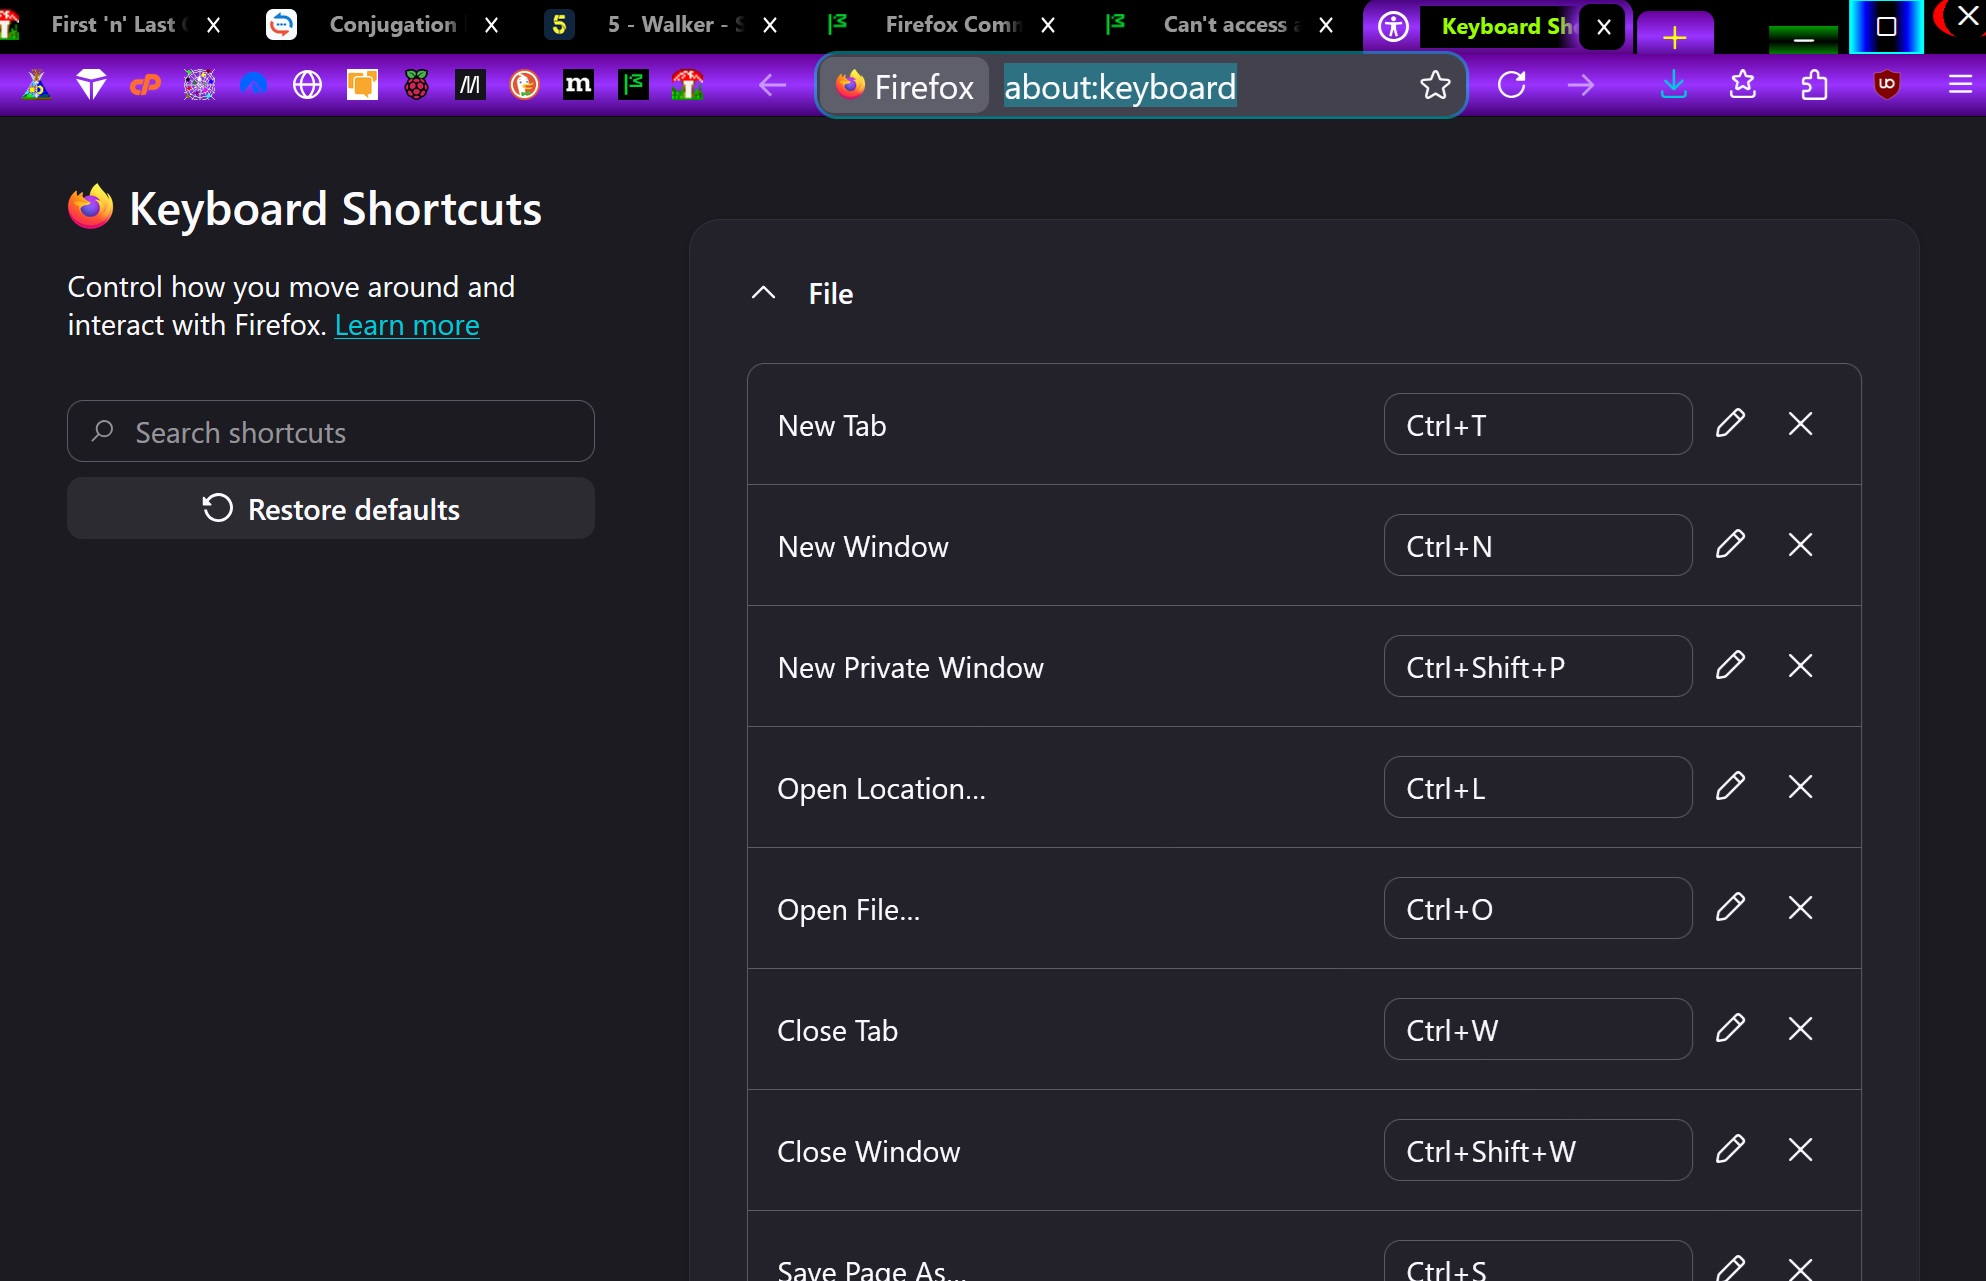1986x1281 pixels.
Task: Clear the New Window shortcut with X icon
Action: click(1800, 545)
